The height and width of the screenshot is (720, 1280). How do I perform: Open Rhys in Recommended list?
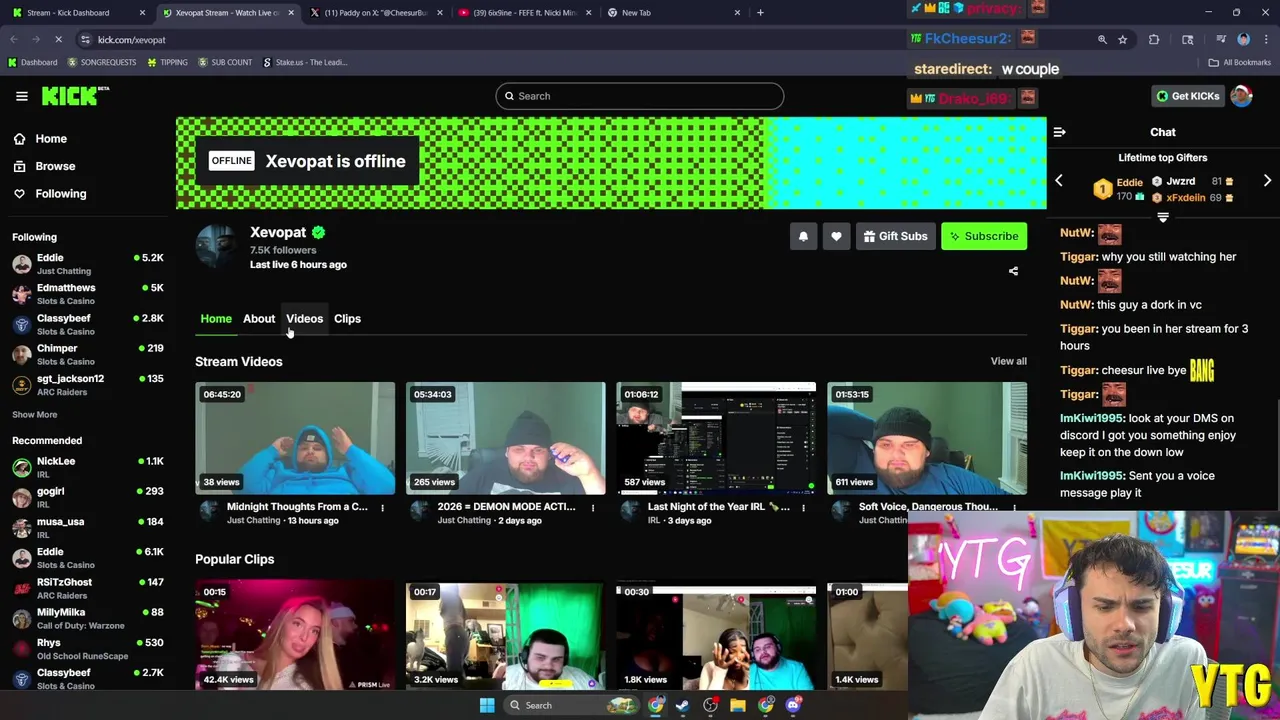coord(87,648)
